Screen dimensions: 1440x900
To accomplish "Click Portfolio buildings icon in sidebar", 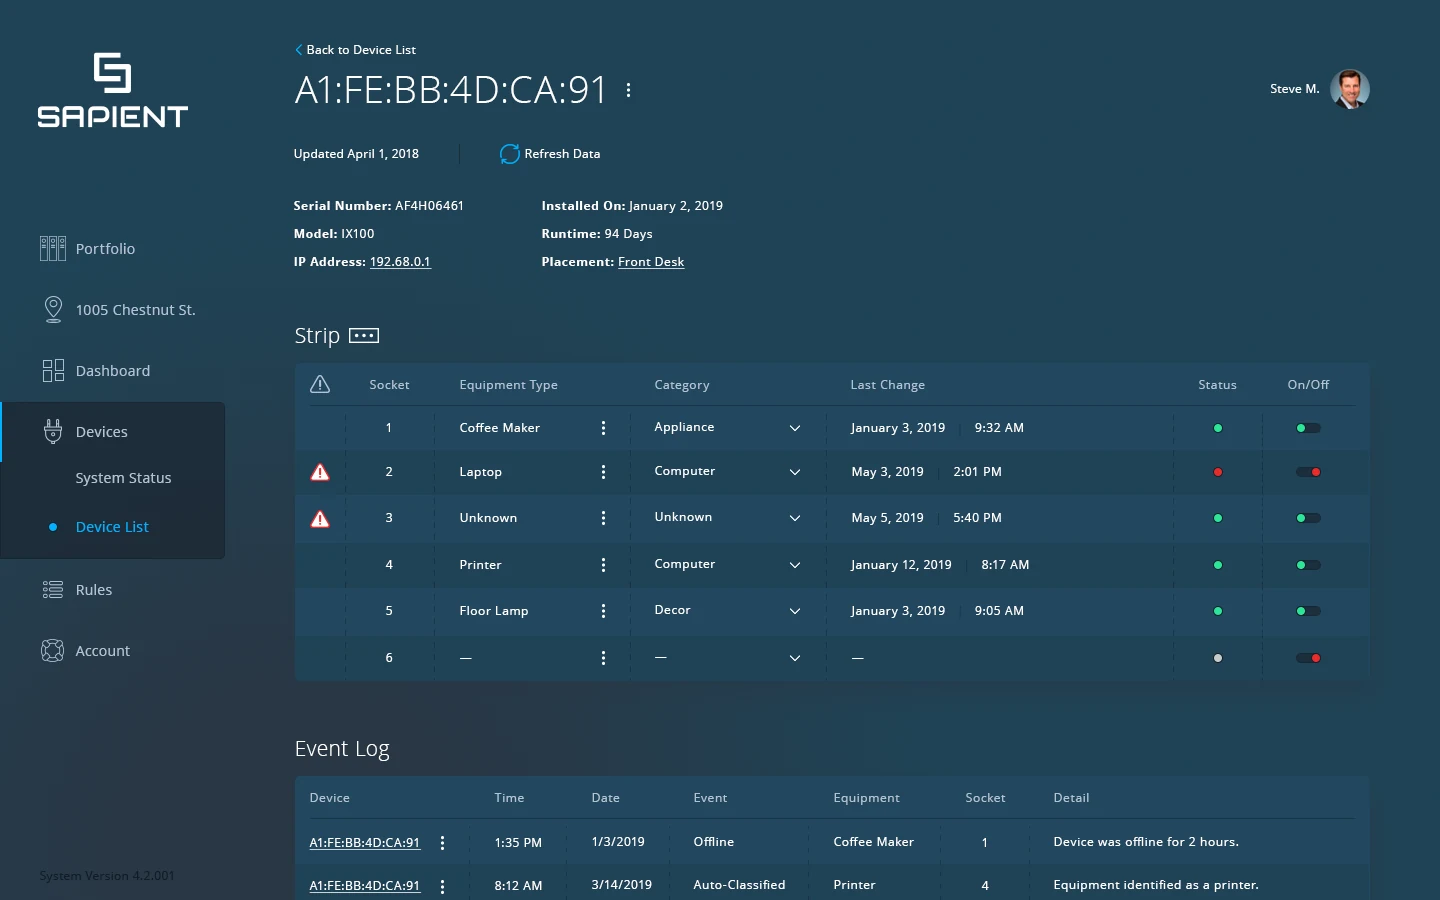I will (53, 248).
